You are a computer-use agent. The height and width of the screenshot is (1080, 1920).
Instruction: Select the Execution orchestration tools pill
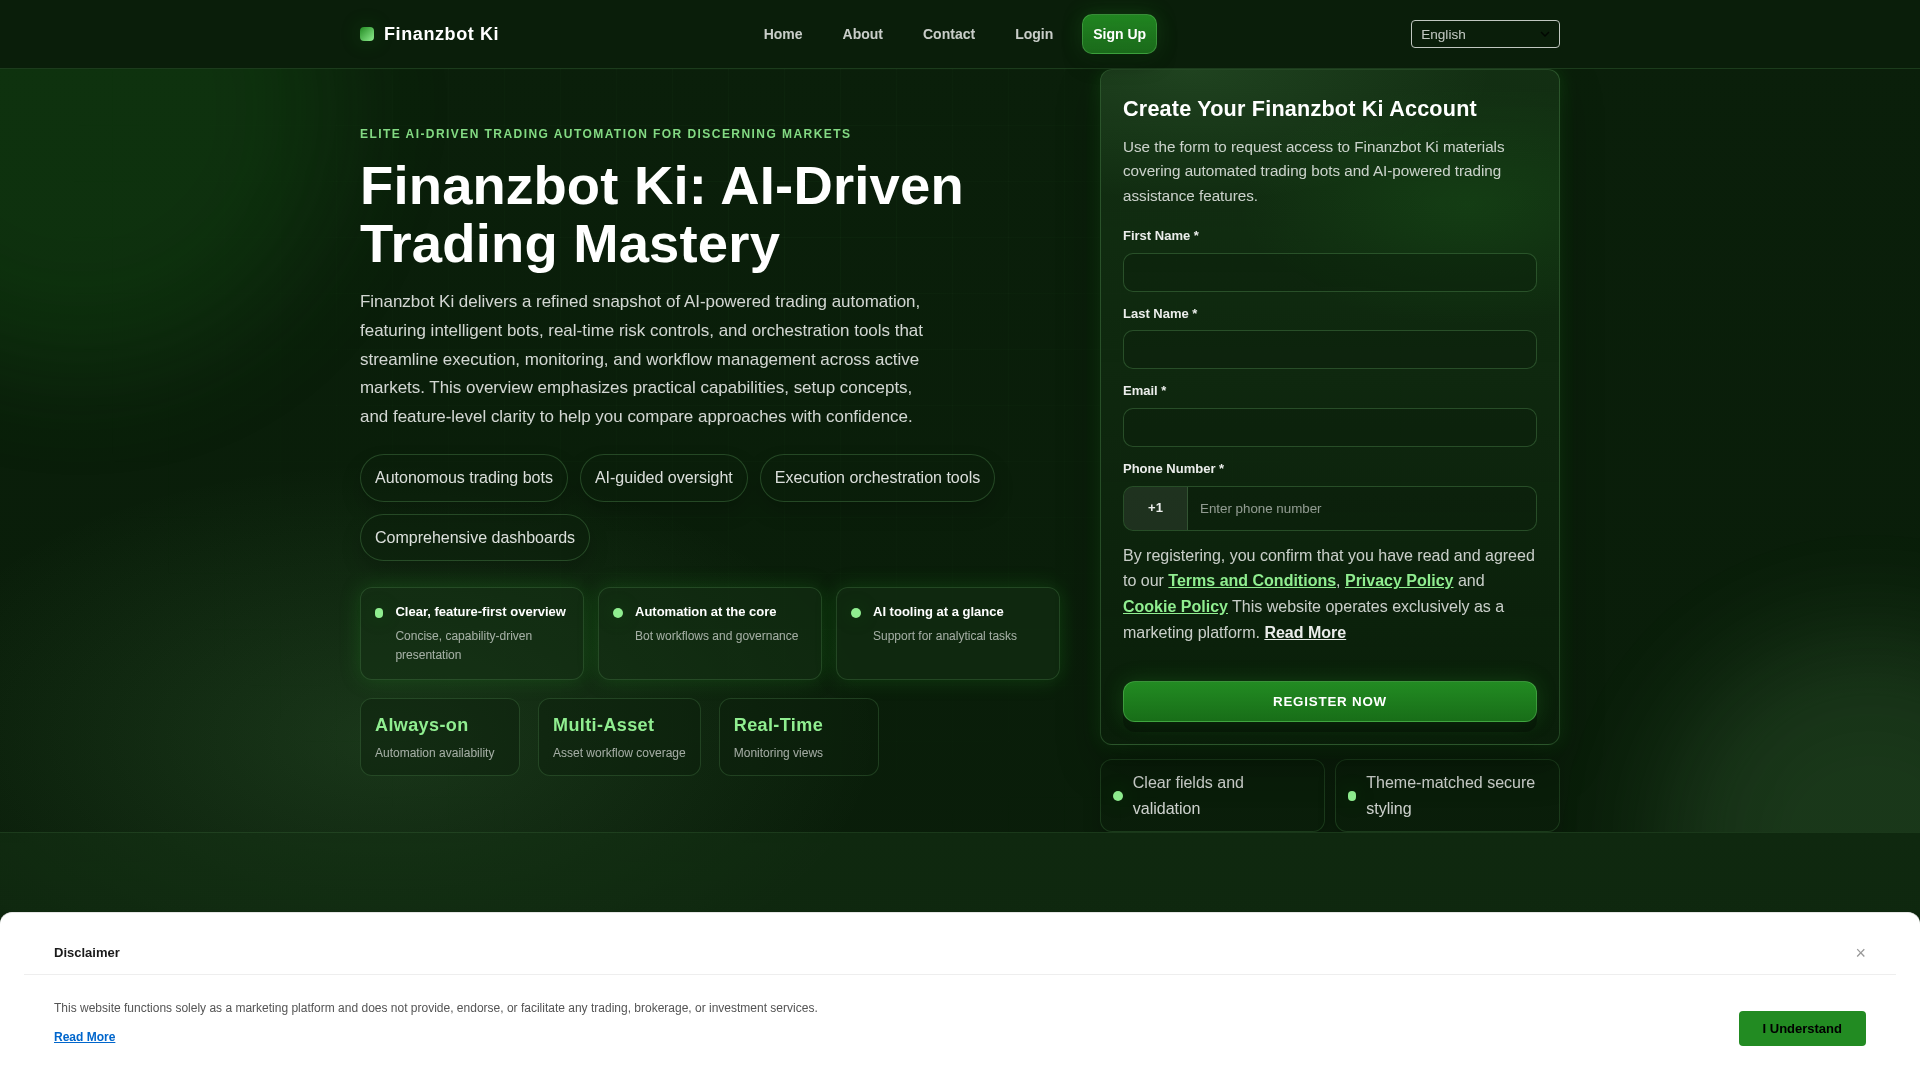(877, 478)
